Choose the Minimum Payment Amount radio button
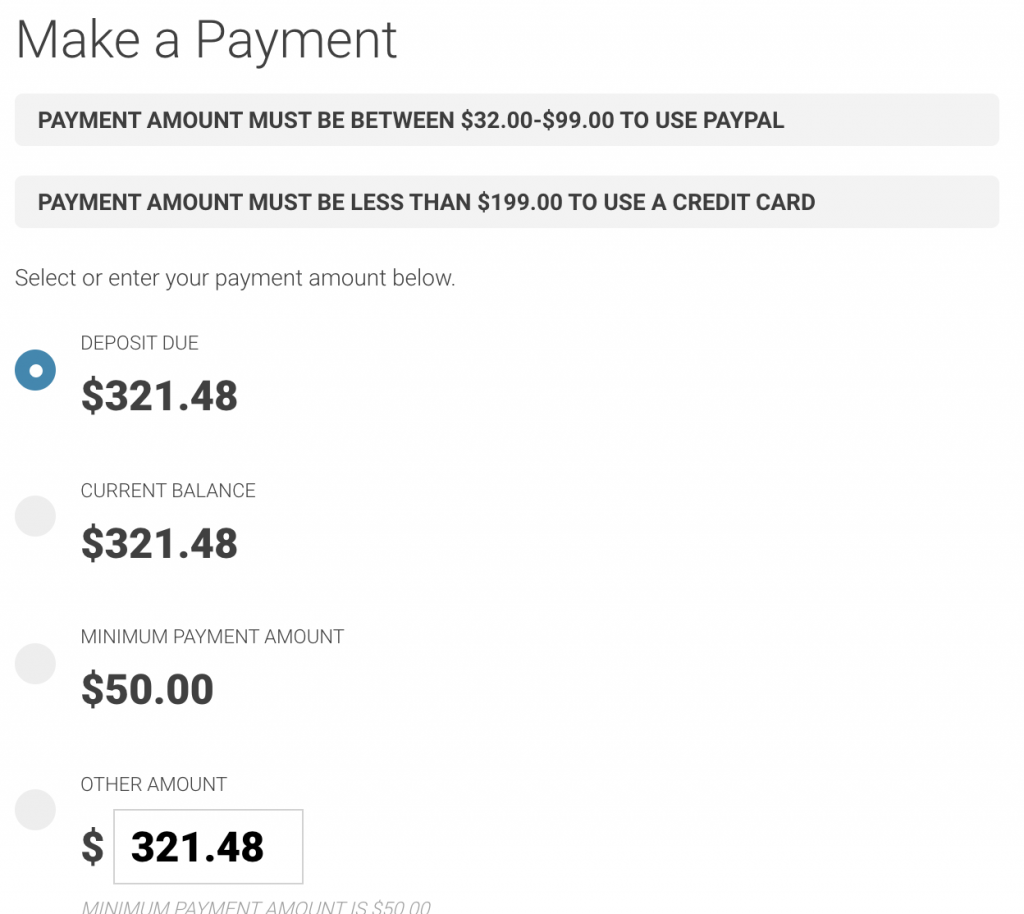The image size is (1024, 914). click(x=35, y=663)
